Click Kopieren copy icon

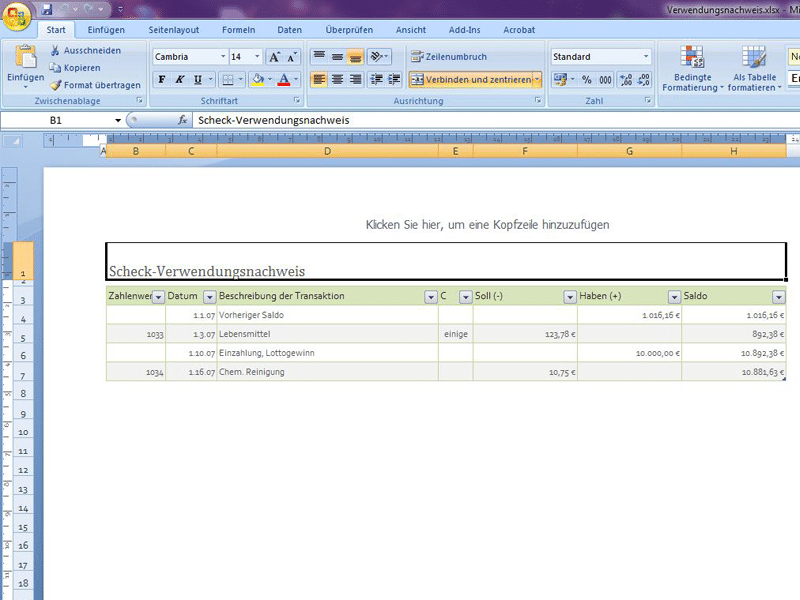coord(55,67)
